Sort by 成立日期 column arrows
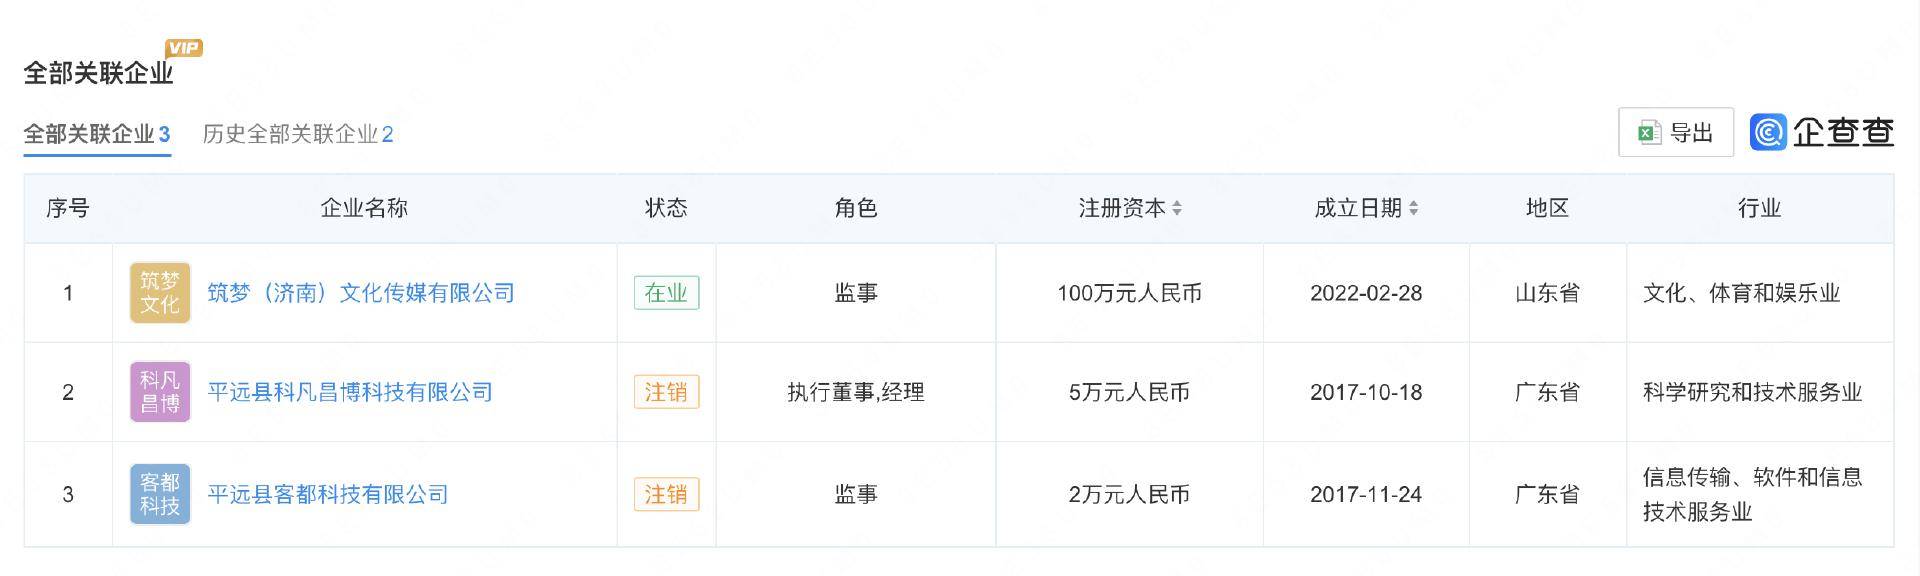 [1413, 208]
